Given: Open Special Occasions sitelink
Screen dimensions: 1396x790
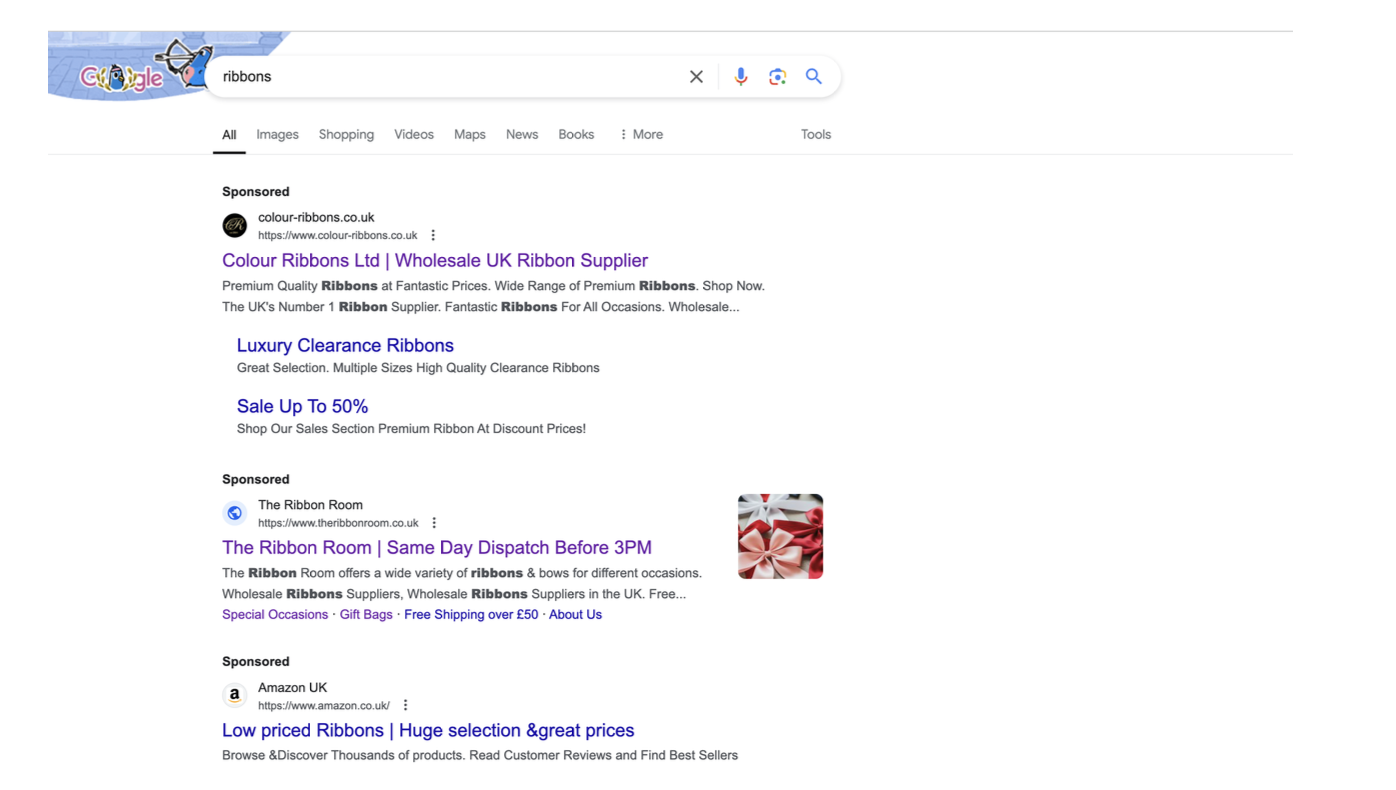Looking at the screenshot, I should (x=275, y=615).
